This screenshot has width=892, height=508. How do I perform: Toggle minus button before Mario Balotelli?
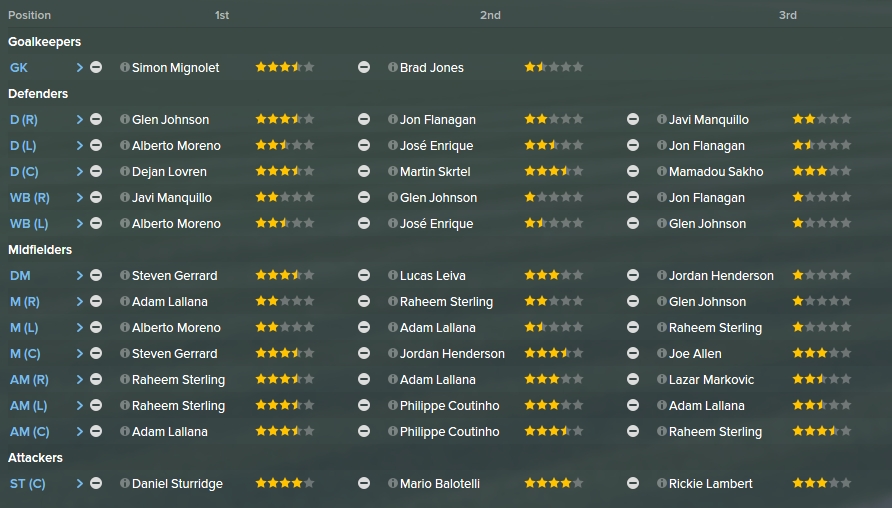coord(364,484)
